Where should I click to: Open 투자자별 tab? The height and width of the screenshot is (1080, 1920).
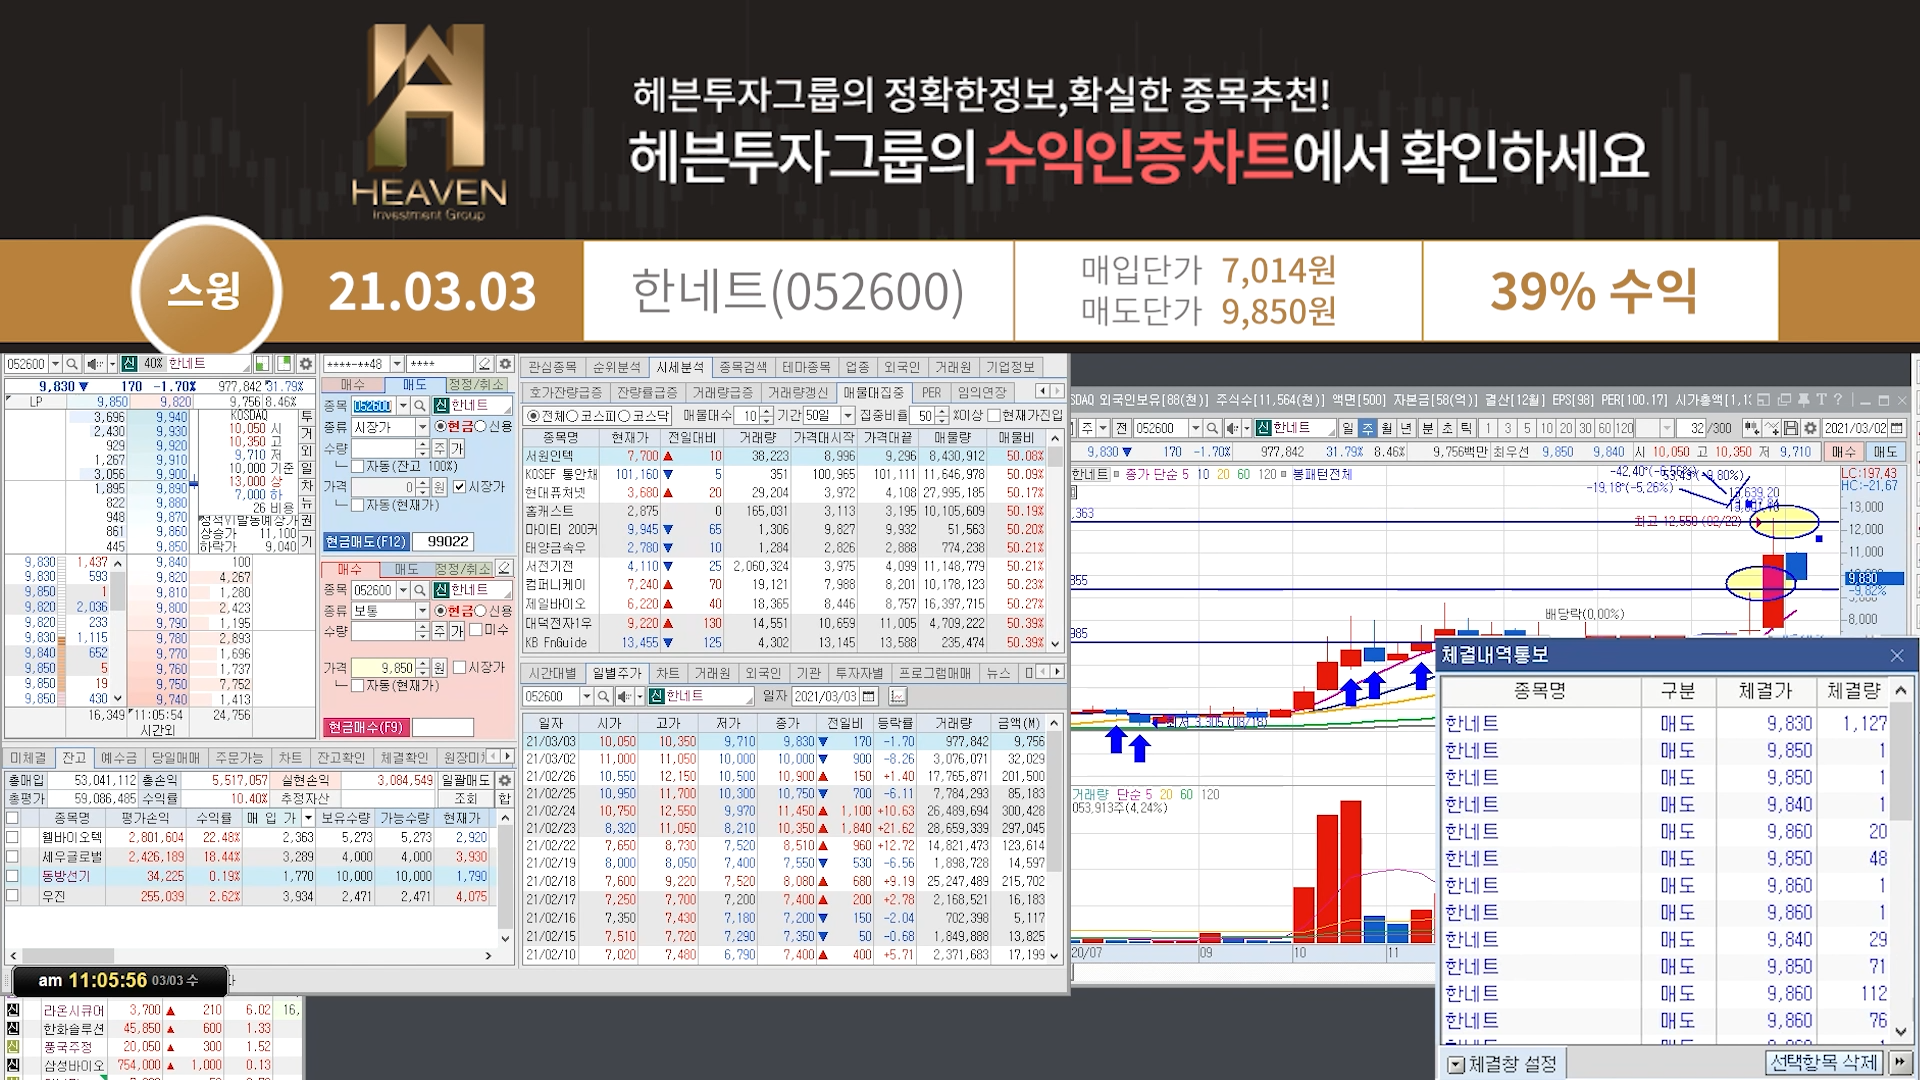point(859,673)
